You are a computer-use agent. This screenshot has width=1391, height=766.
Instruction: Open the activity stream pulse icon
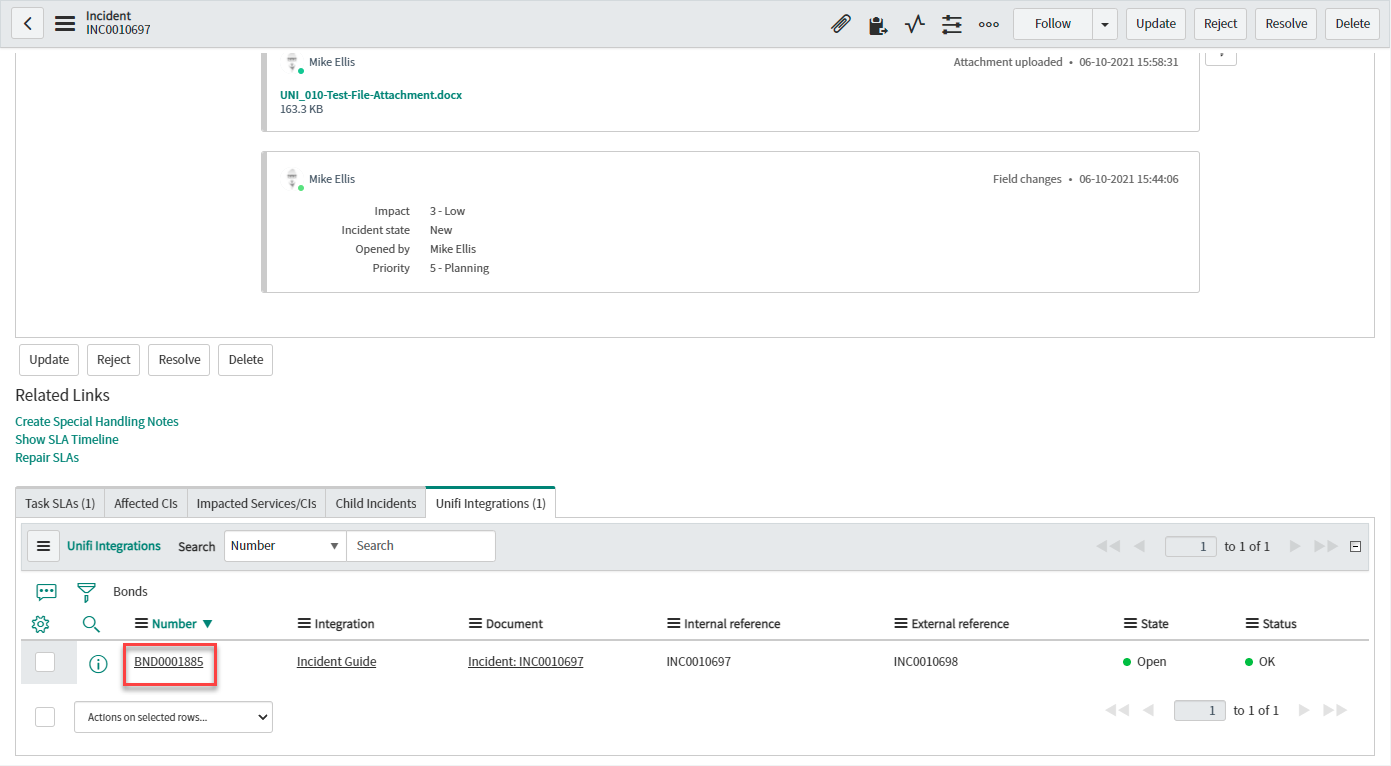click(x=915, y=24)
